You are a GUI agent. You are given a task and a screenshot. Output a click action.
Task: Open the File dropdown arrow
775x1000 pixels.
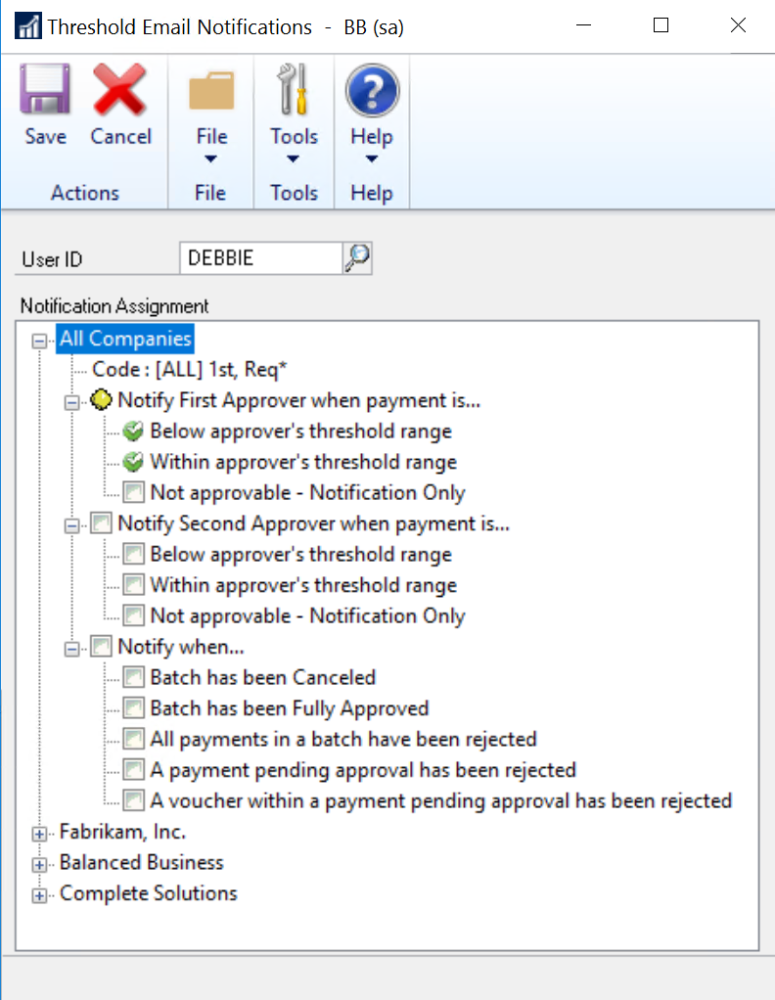[x=210, y=159]
